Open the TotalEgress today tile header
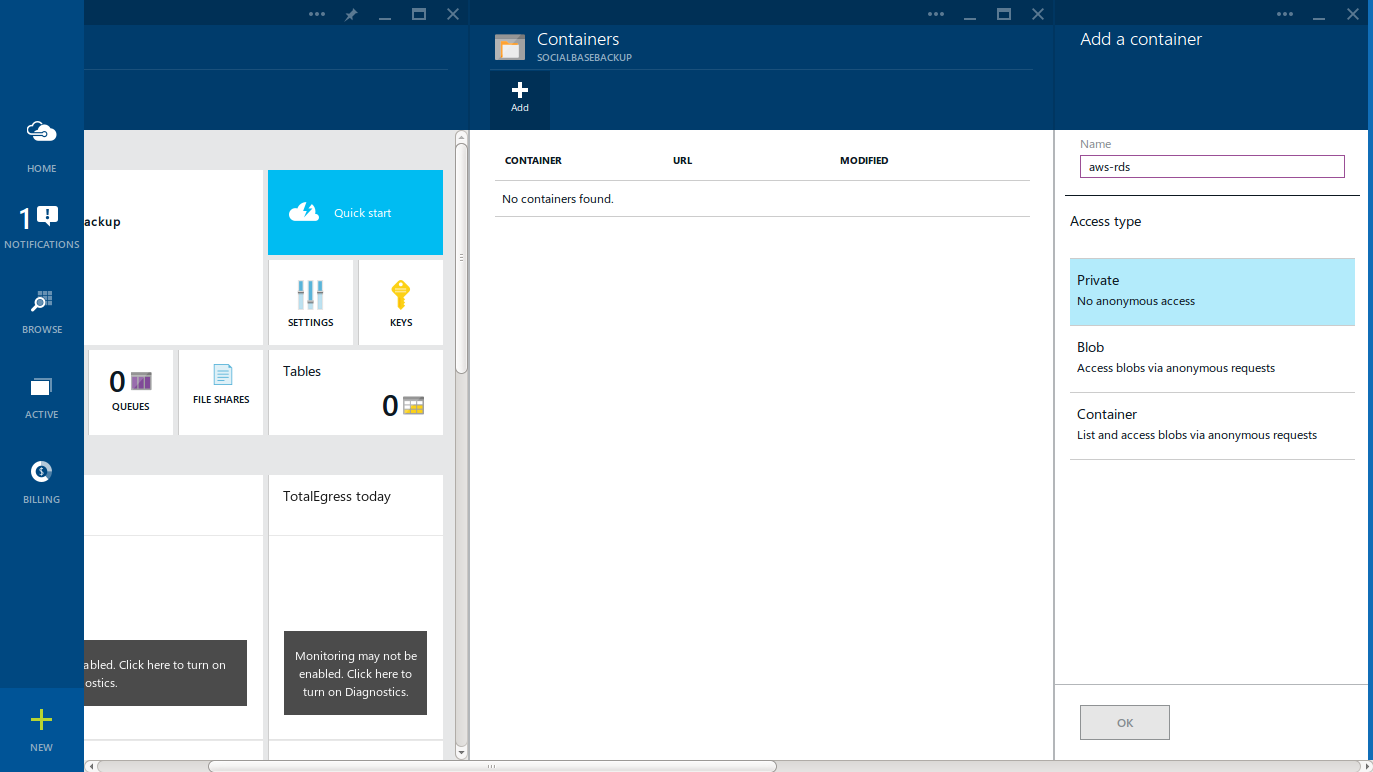Viewport: 1373px width, 772px height. pos(355,505)
